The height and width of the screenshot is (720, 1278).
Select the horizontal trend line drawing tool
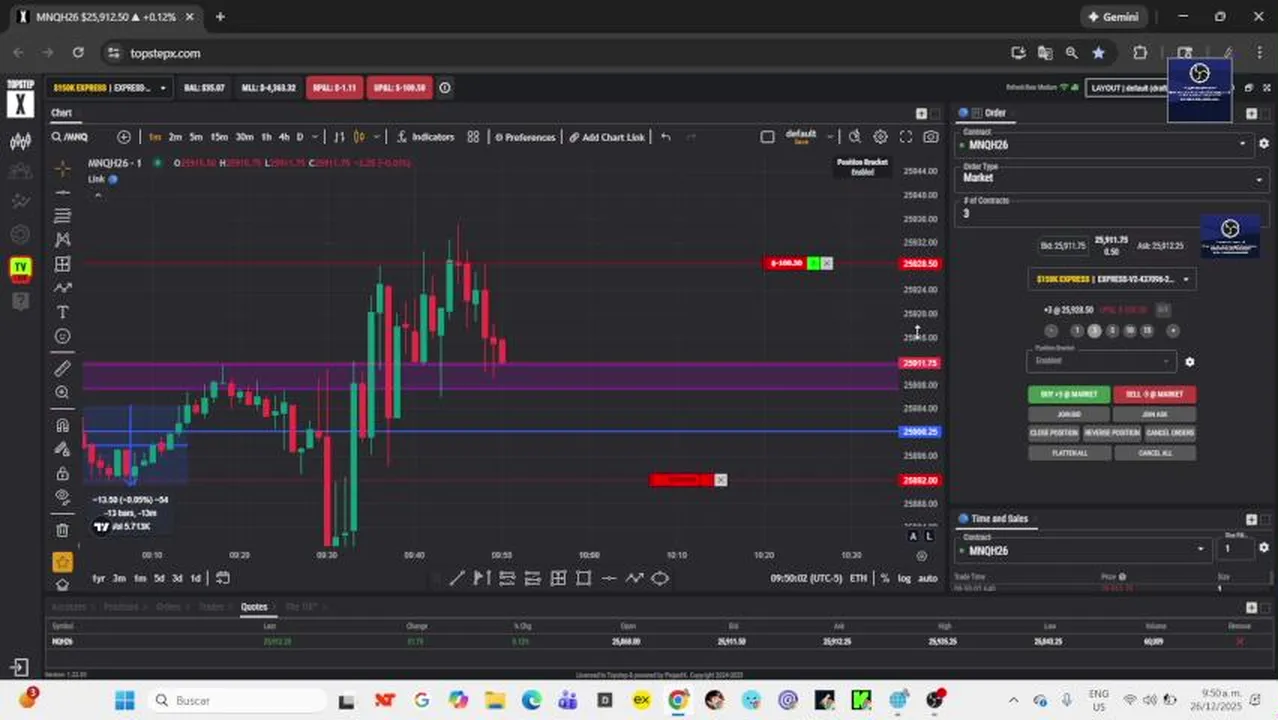[62, 192]
